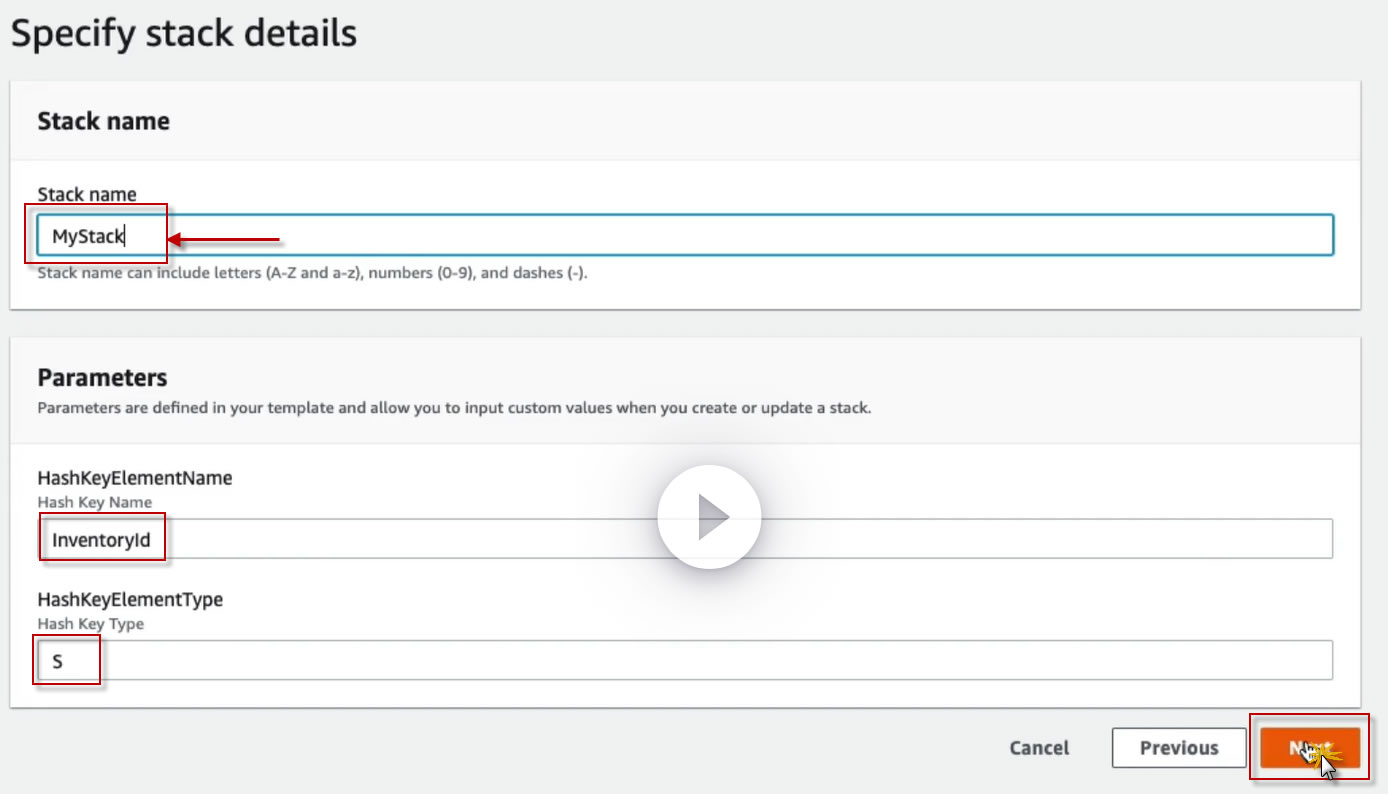
Task: Click the Specify stack details page title
Action: (183, 34)
